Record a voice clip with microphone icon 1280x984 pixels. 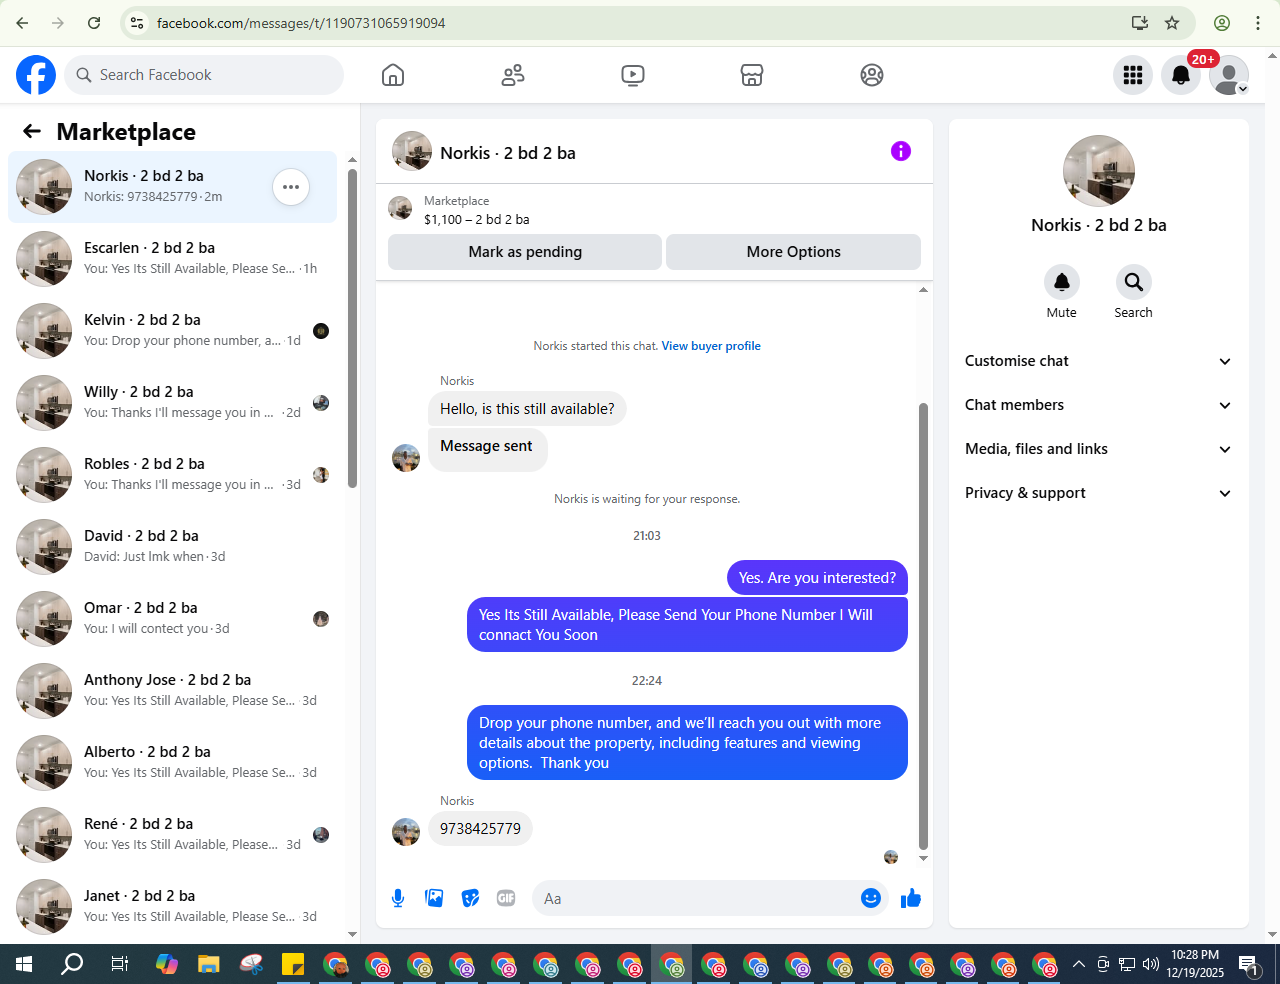tap(398, 898)
